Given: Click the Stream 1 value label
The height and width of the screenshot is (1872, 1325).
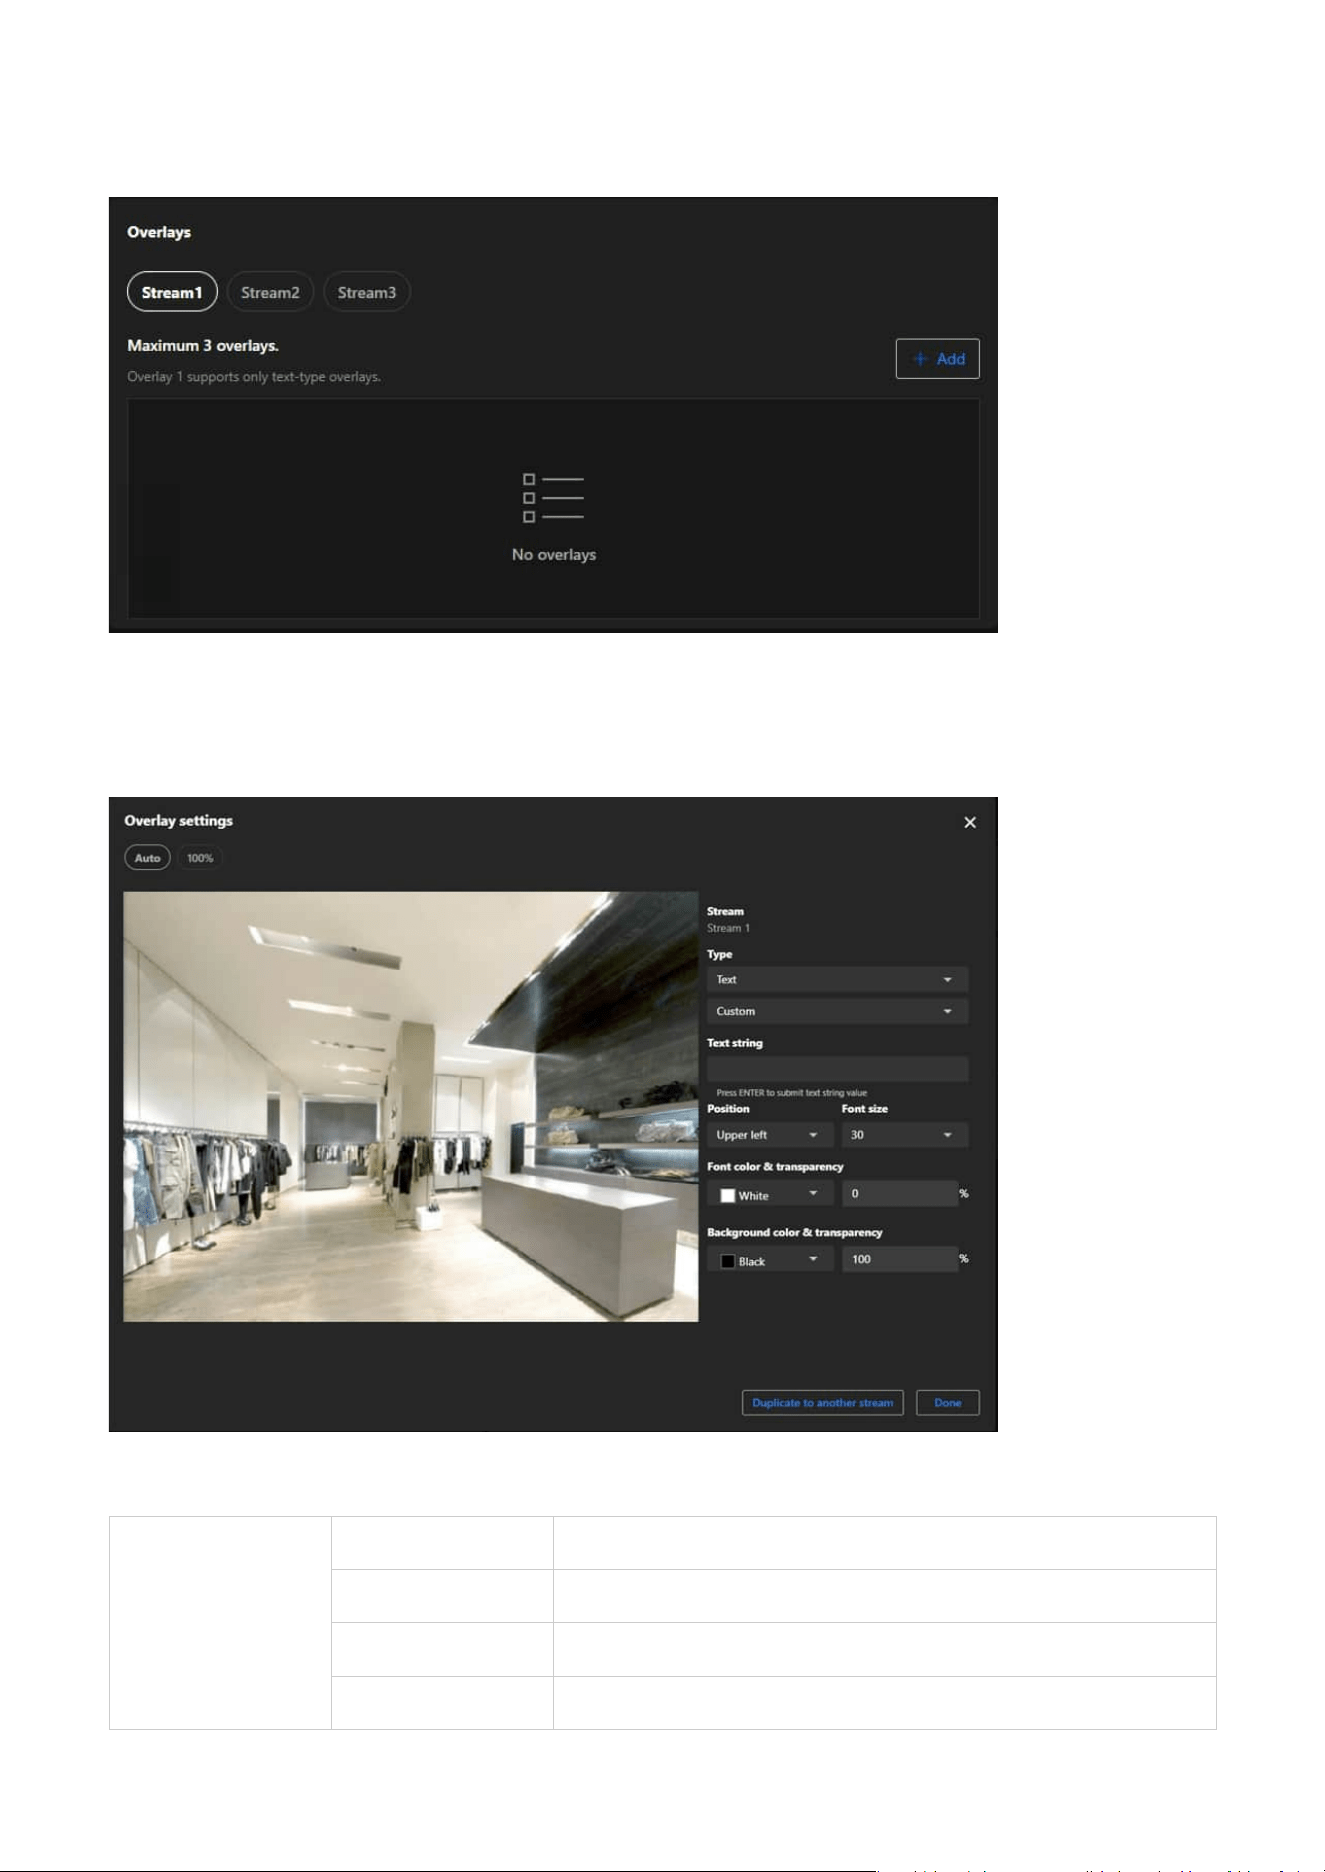Looking at the screenshot, I should (728, 928).
